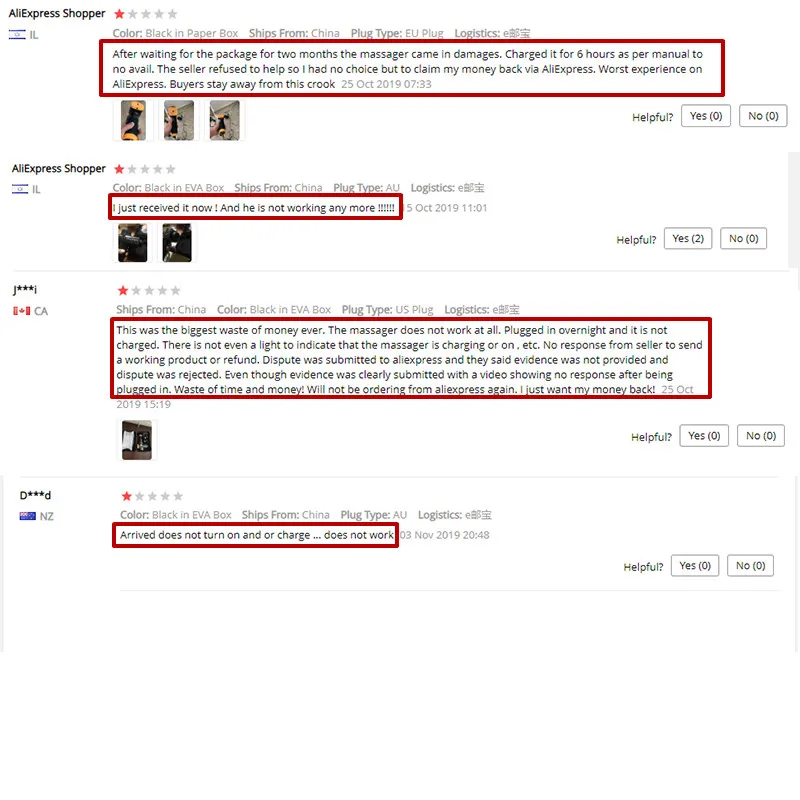800x800 pixels.
Task: Vote No (0) on D***d's review
Action: point(751,565)
